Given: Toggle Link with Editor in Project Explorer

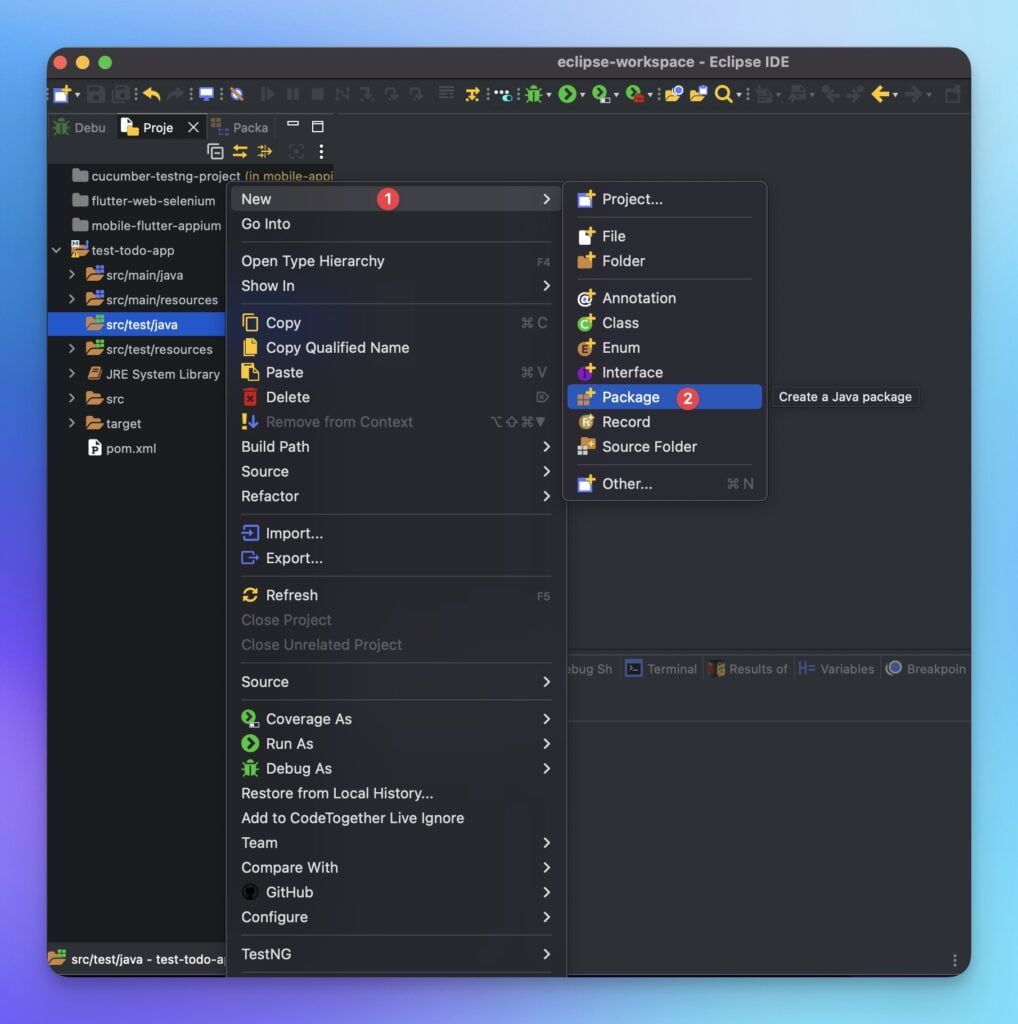Looking at the screenshot, I should click(x=240, y=152).
